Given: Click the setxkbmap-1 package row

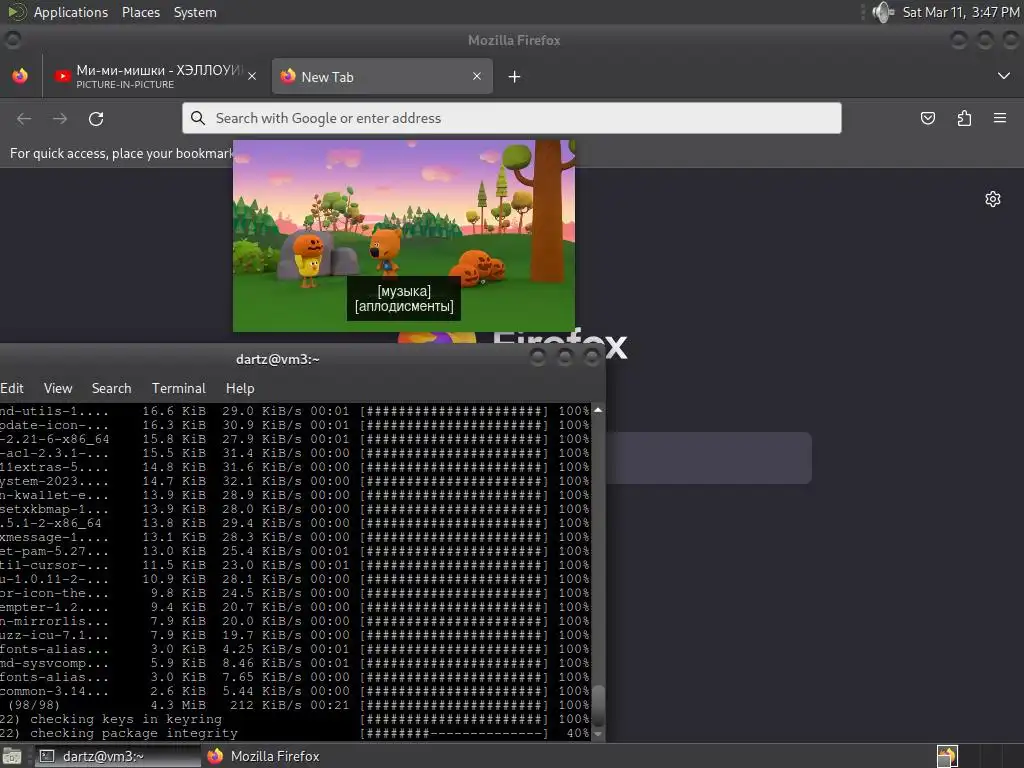Looking at the screenshot, I should tap(295, 509).
